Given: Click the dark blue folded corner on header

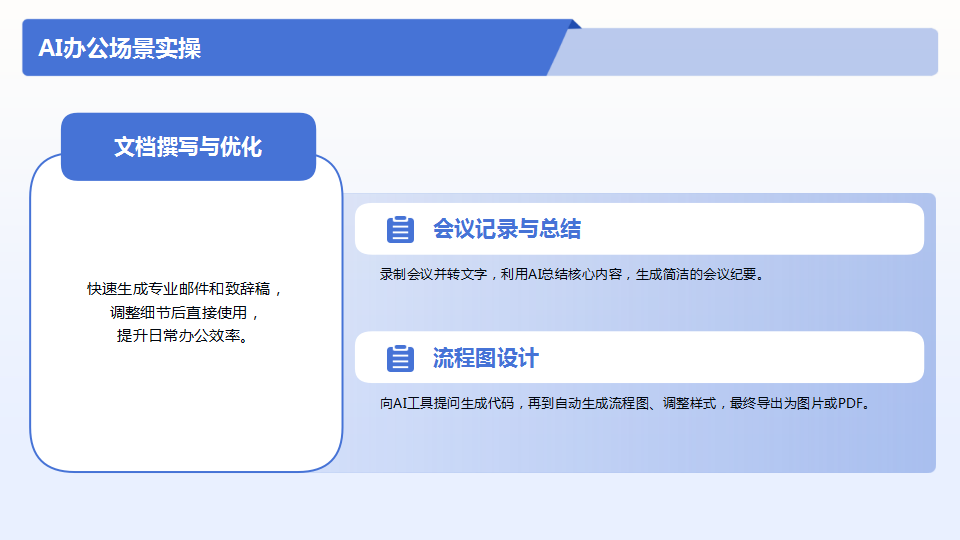Looking at the screenshot, I should tap(574, 23).
